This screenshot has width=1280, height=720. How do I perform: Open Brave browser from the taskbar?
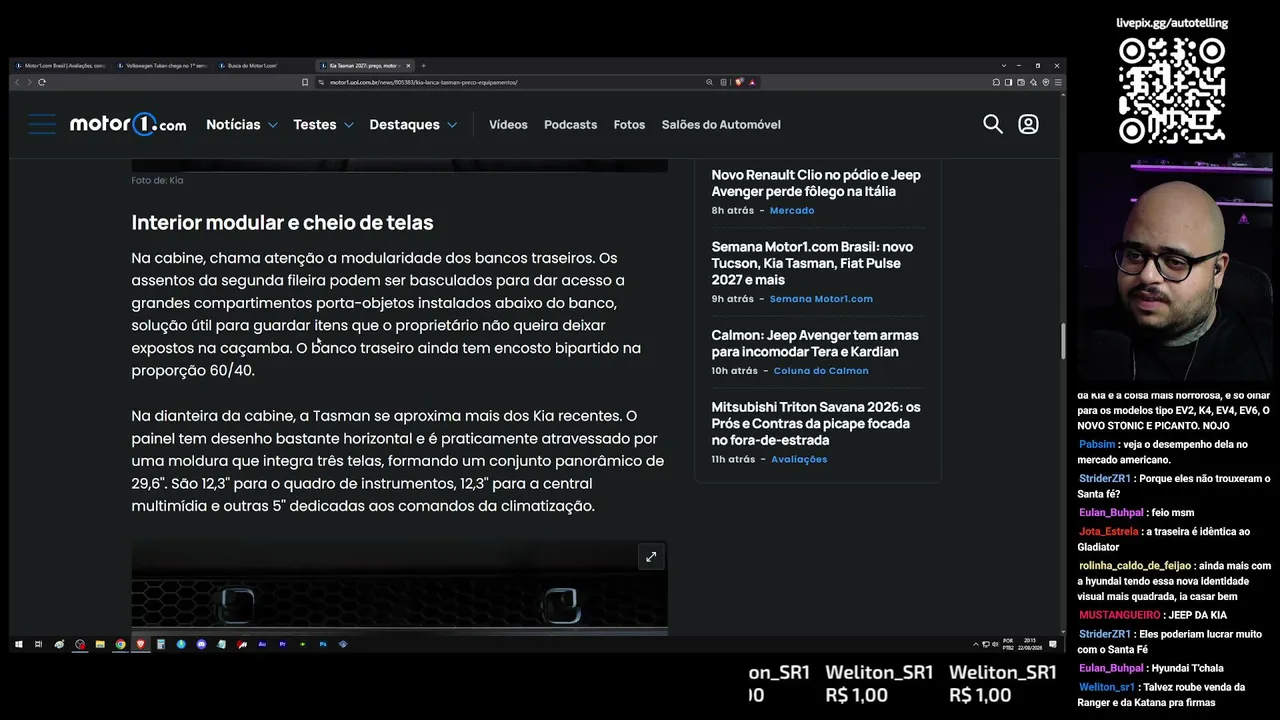coord(140,644)
